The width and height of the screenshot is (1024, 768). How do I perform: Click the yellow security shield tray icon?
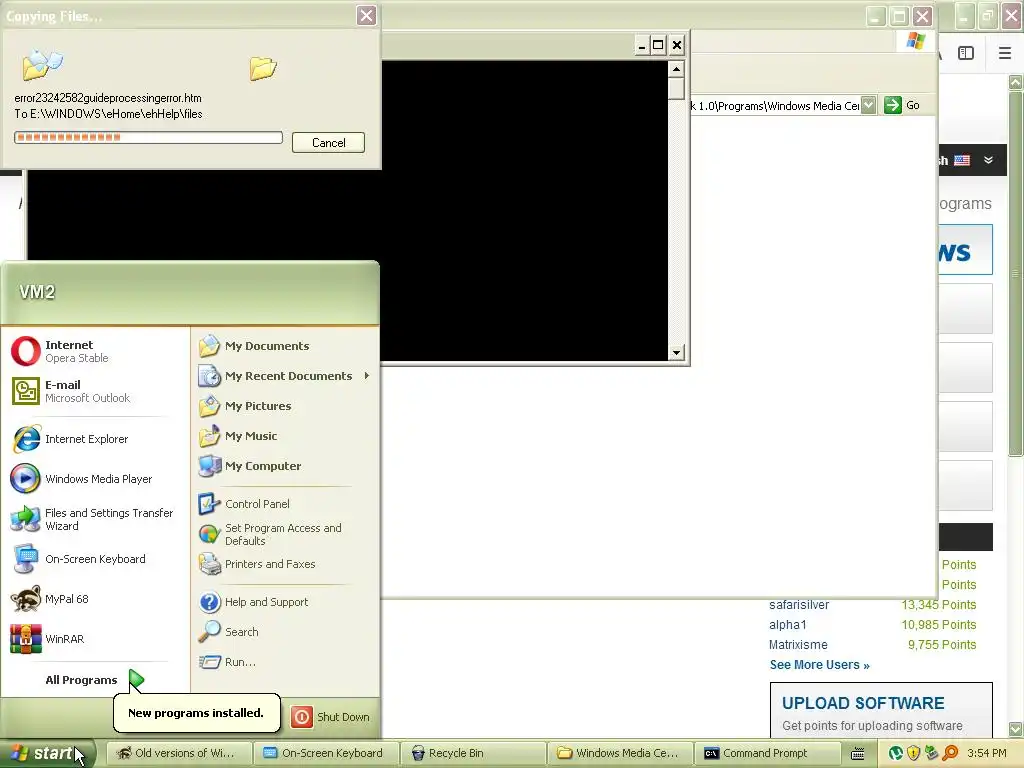pyautogui.click(x=914, y=753)
